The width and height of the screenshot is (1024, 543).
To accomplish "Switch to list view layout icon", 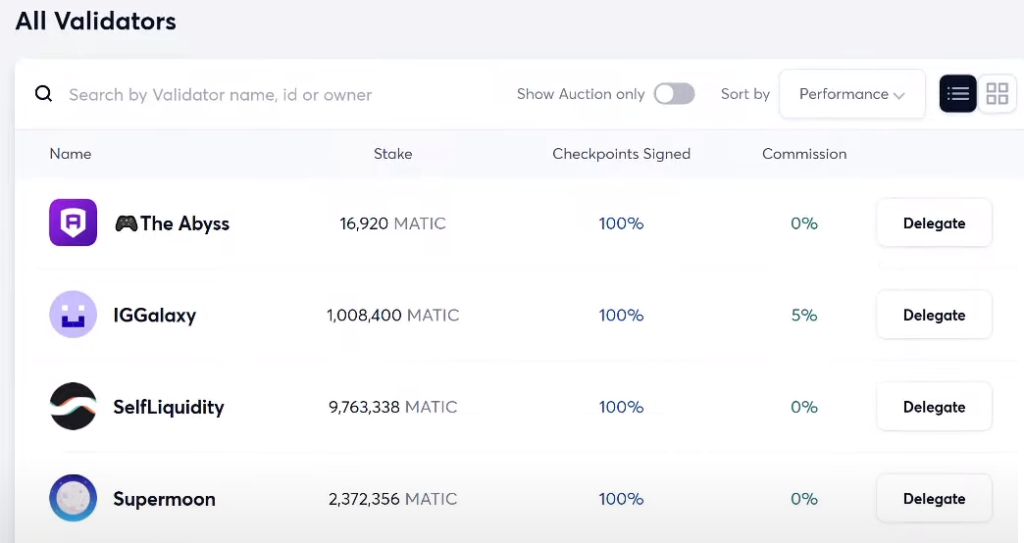I will coord(957,93).
